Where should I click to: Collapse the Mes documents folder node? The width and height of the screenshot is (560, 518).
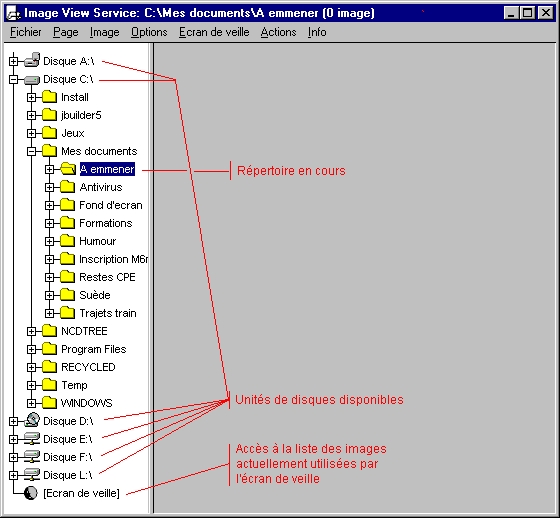pos(31,151)
